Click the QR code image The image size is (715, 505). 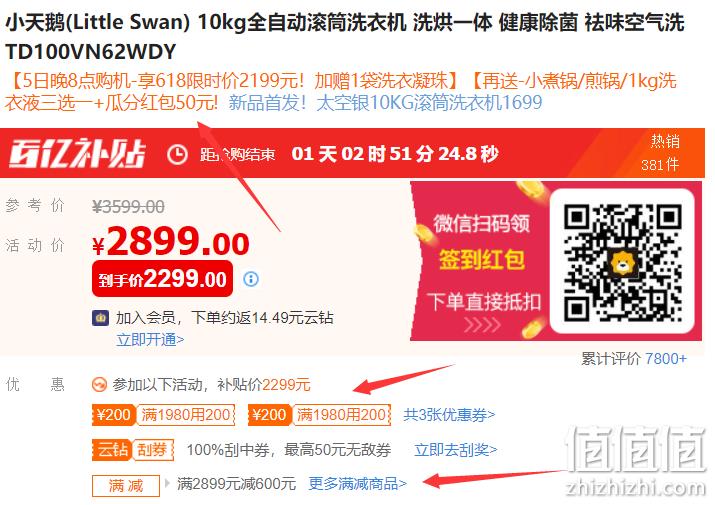(x=622, y=262)
